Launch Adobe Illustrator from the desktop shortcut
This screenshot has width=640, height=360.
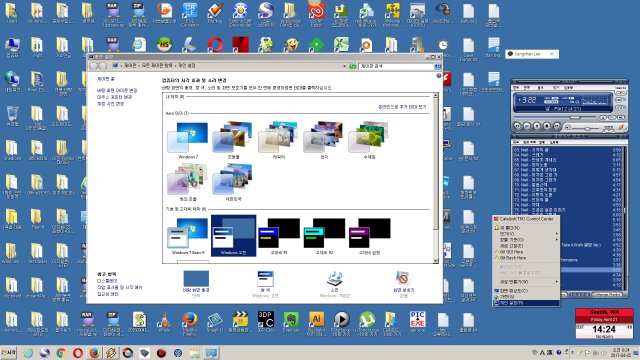tap(316, 322)
